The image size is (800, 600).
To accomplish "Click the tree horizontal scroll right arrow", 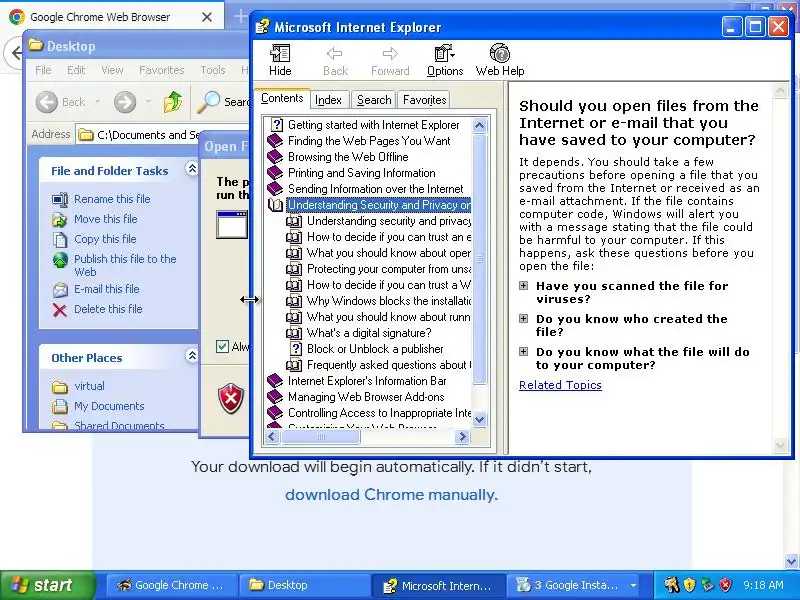I will tap(462, 436).
